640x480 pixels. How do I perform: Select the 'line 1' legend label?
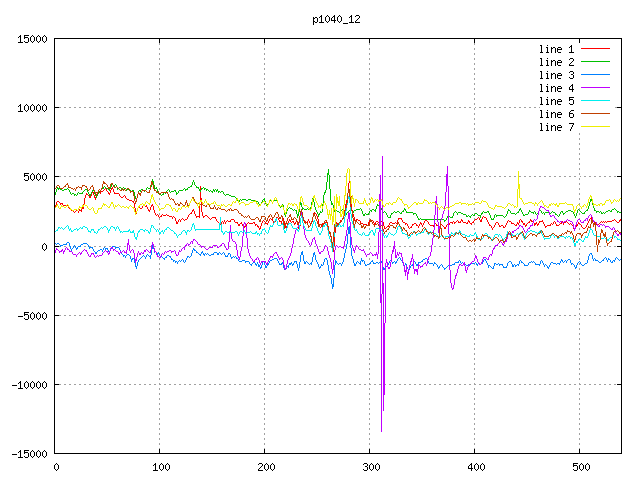pos(556,49)
